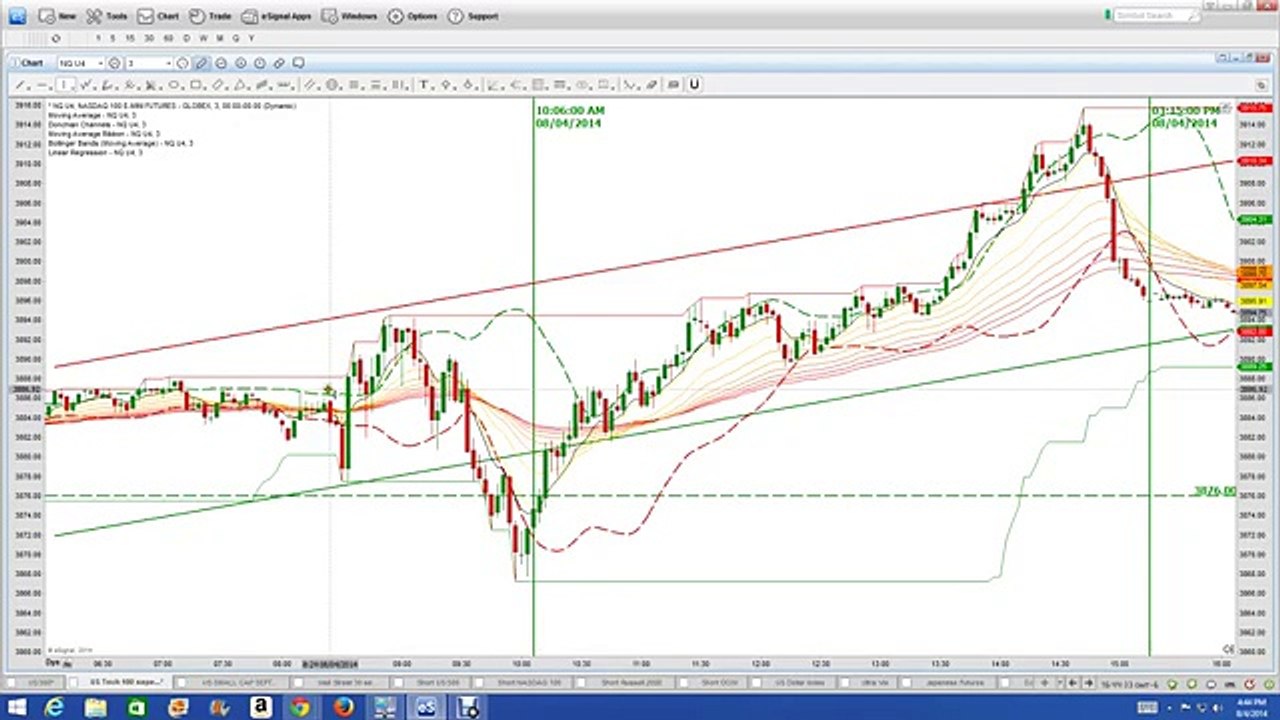Select the eraser tool in drawing toolbar

point(651,85)
